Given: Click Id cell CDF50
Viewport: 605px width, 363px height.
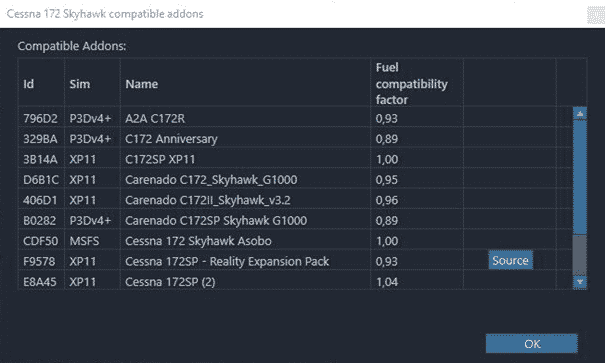Looking at the screenshot, I should click(x=41, y=241).
